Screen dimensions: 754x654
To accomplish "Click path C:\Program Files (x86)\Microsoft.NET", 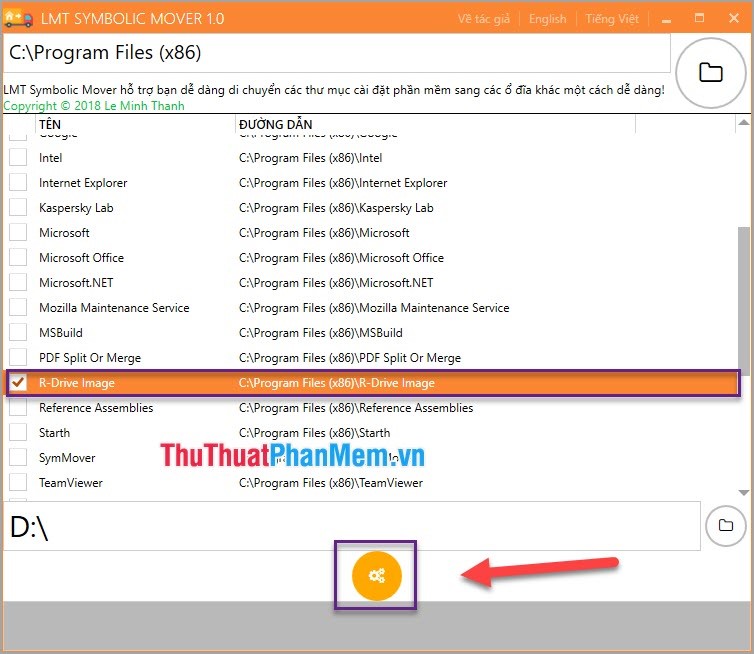I will pyautogui.click(x=336, y=283).
